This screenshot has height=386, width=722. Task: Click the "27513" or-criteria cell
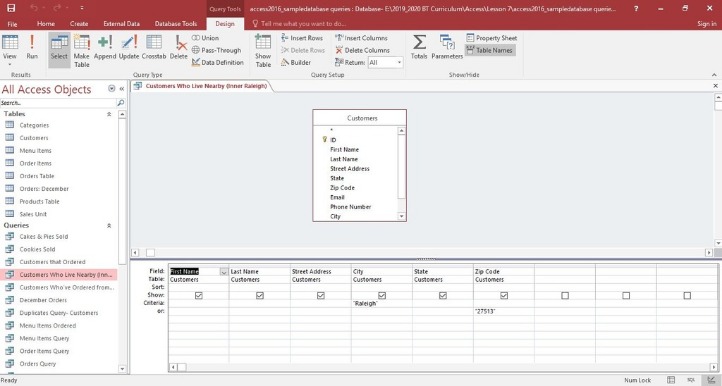click(x=504, y=311)
